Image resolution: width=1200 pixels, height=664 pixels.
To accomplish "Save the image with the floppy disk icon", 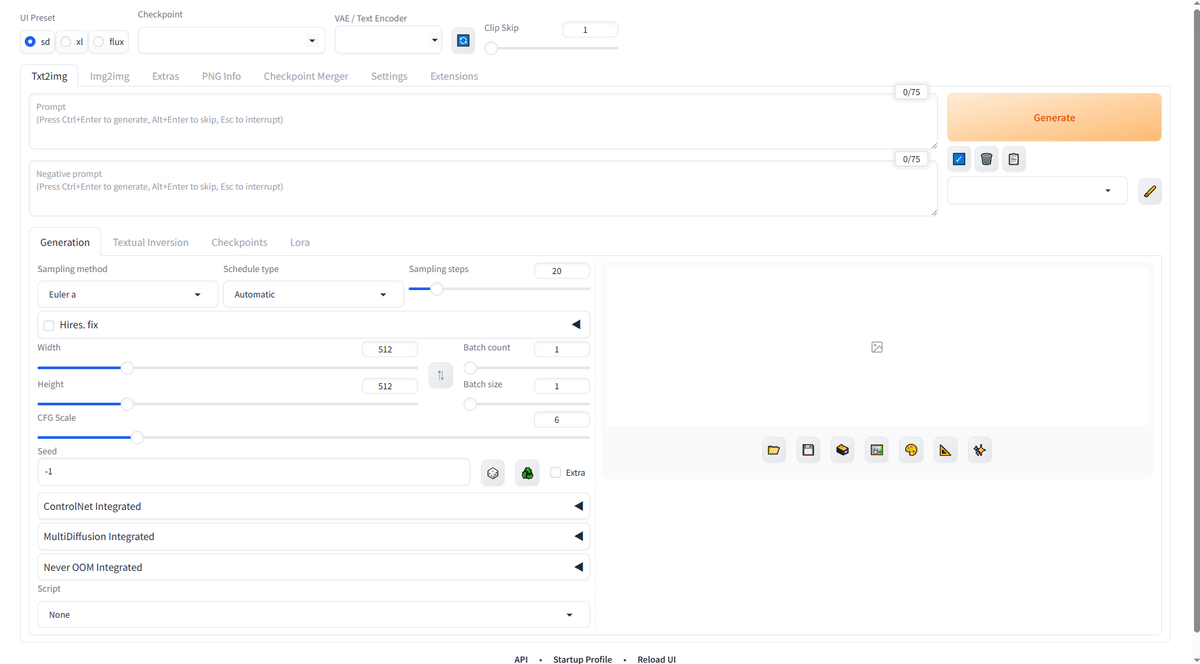I will [x=808, y=449].
